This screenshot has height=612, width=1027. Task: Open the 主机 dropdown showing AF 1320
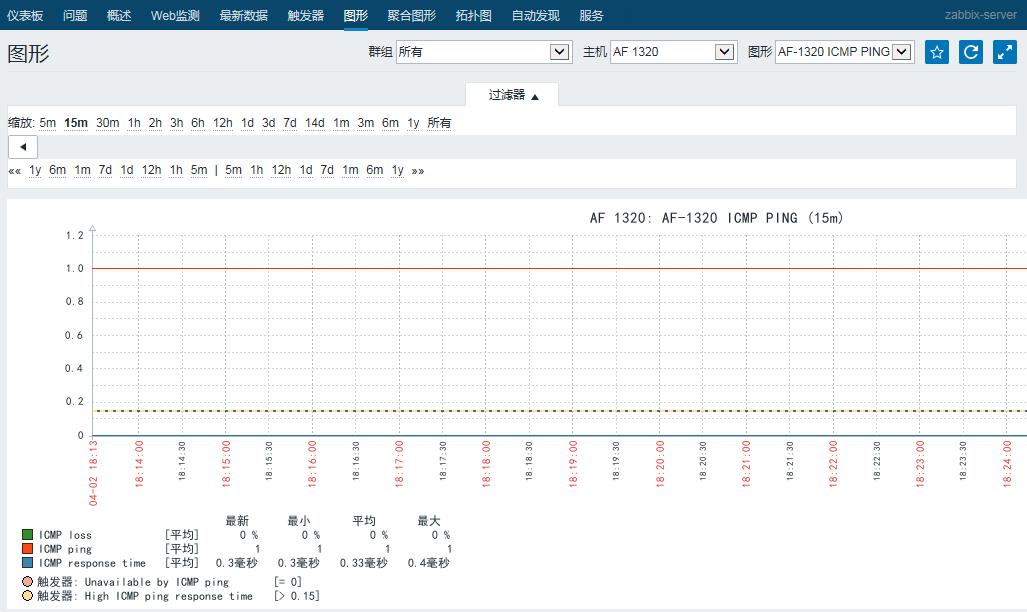tap(673, 52)
